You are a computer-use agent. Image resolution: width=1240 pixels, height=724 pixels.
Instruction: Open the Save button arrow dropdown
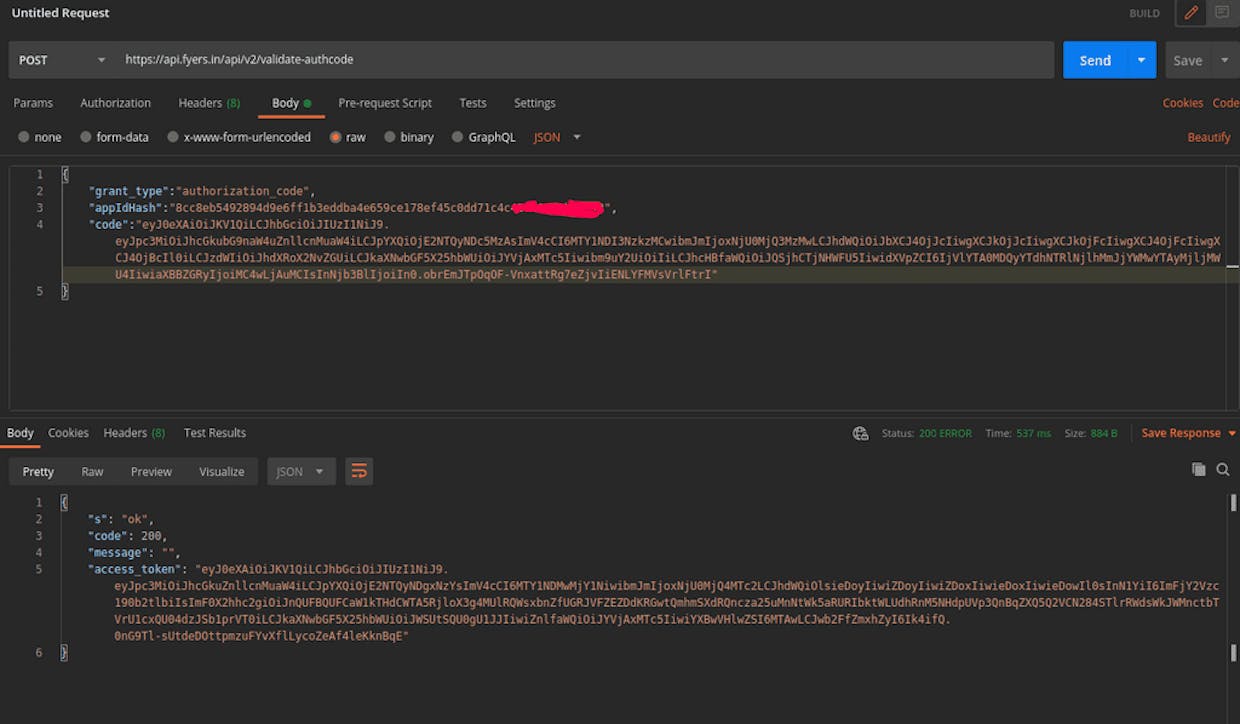pos(1225,60)
